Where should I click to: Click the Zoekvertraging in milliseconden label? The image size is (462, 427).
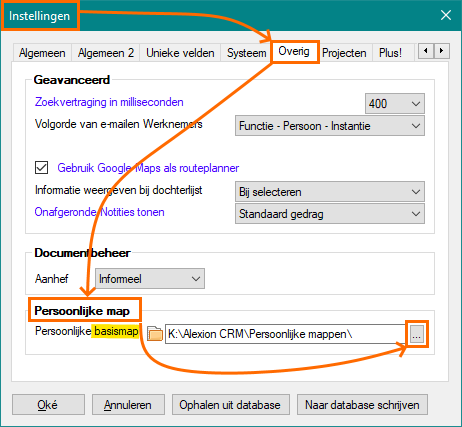click(x=109, y=102)
